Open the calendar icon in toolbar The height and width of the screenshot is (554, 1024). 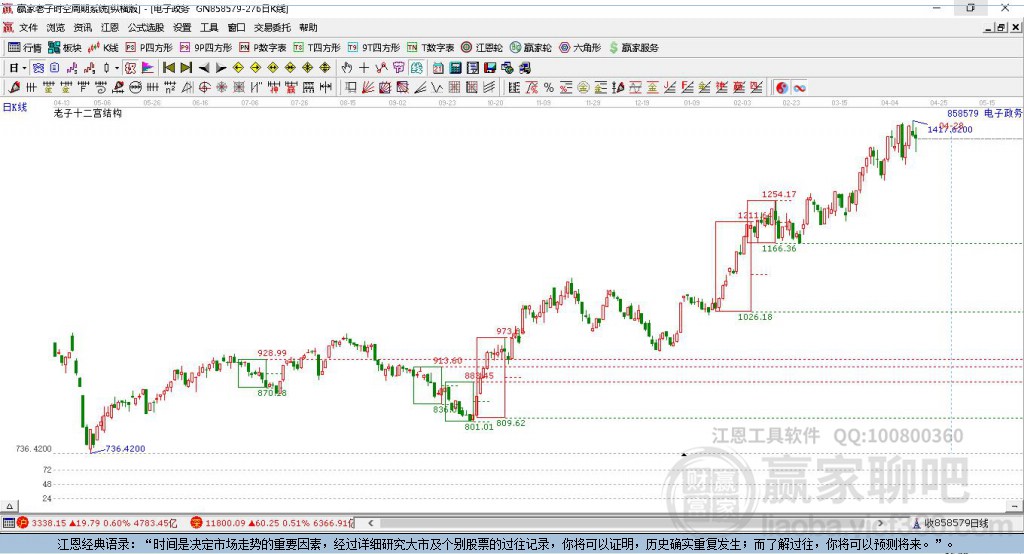438,68
